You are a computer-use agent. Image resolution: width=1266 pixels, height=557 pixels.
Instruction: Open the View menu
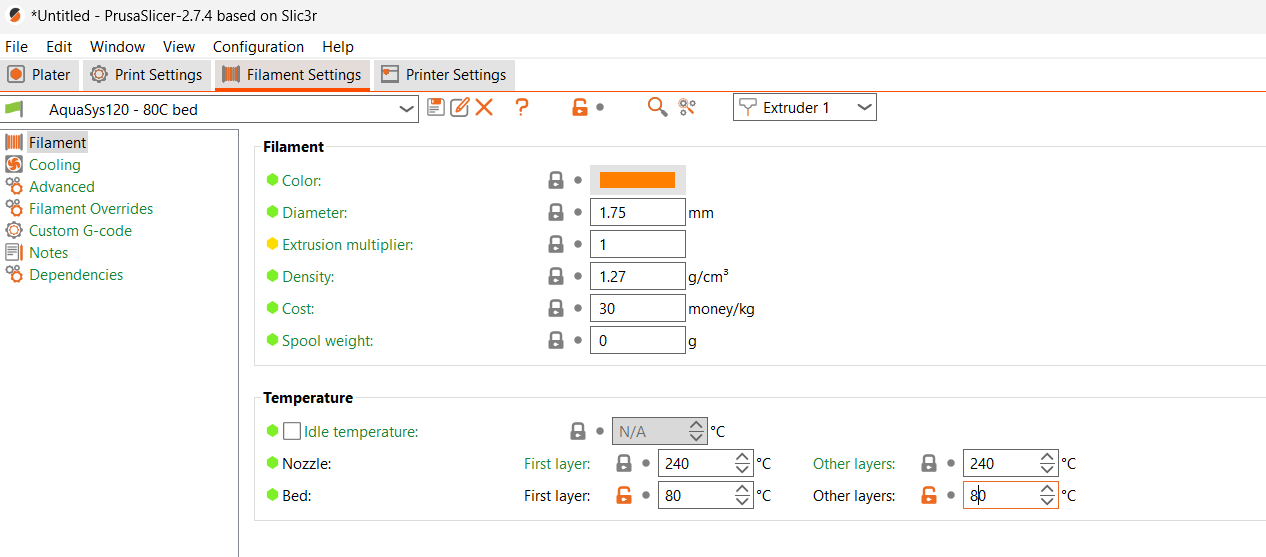[179, 47]
